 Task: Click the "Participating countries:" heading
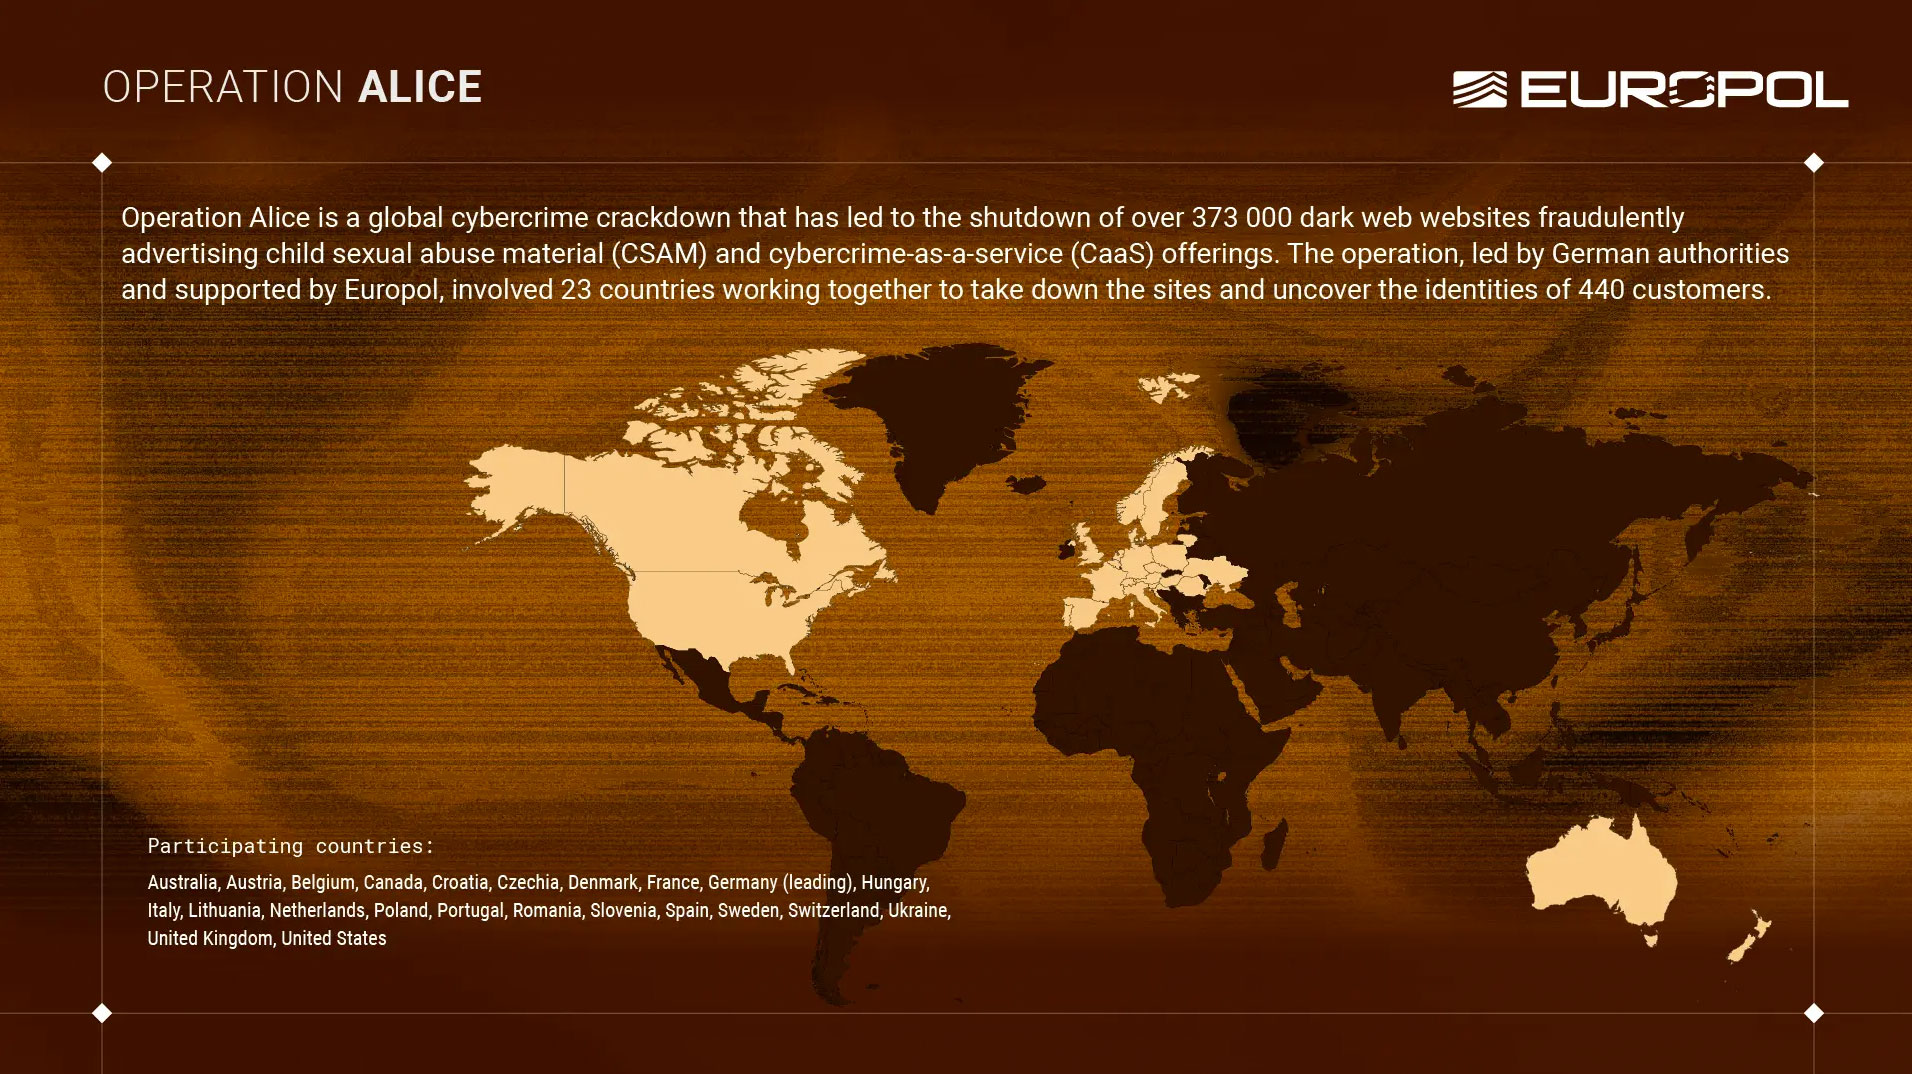[291, 846]
